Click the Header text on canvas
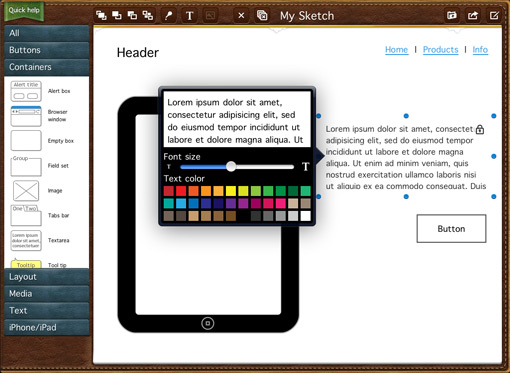The width and height of the screenshot is (510, 373). (138, 53)
